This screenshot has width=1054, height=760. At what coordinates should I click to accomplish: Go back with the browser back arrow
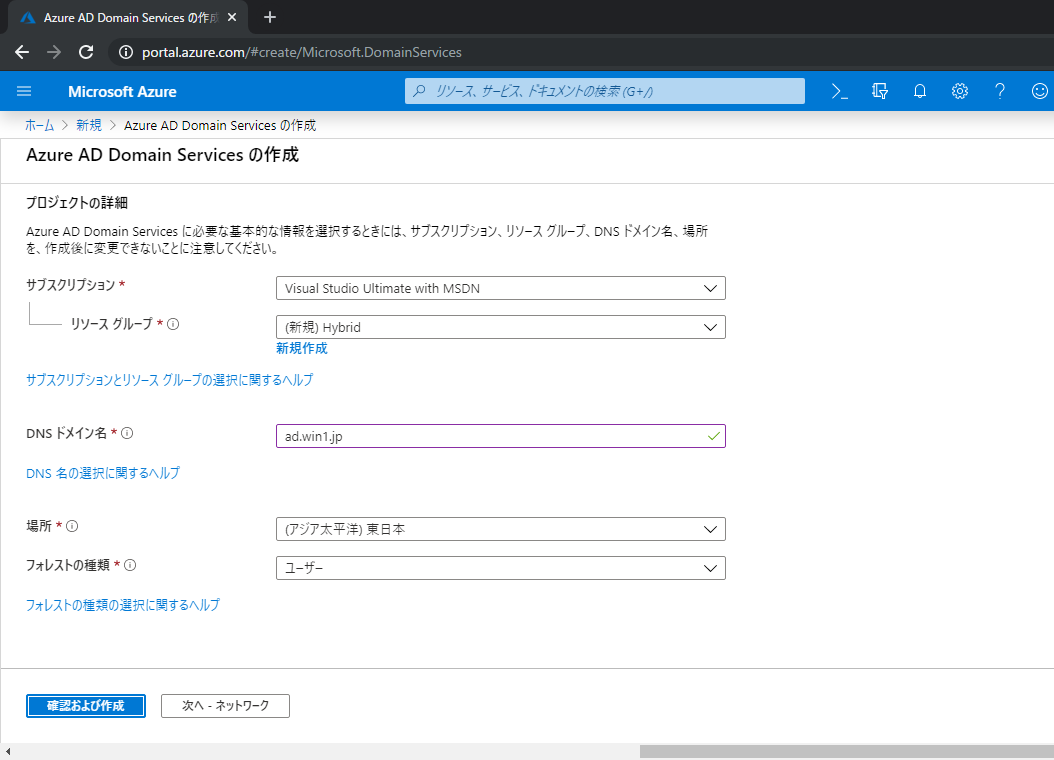22,52
